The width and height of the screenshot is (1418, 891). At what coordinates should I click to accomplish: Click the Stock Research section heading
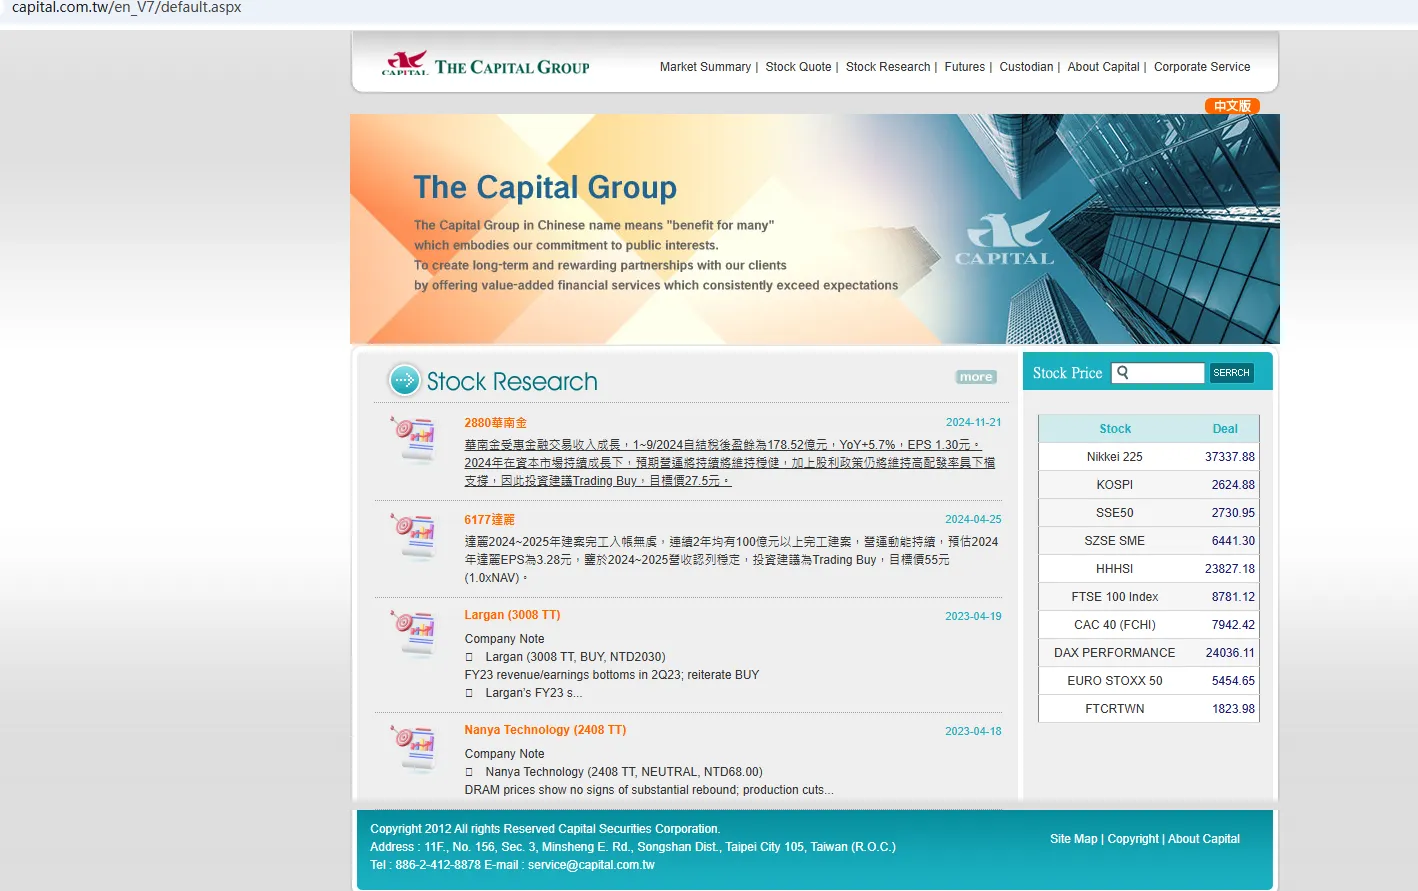click(x=512, y=381)
